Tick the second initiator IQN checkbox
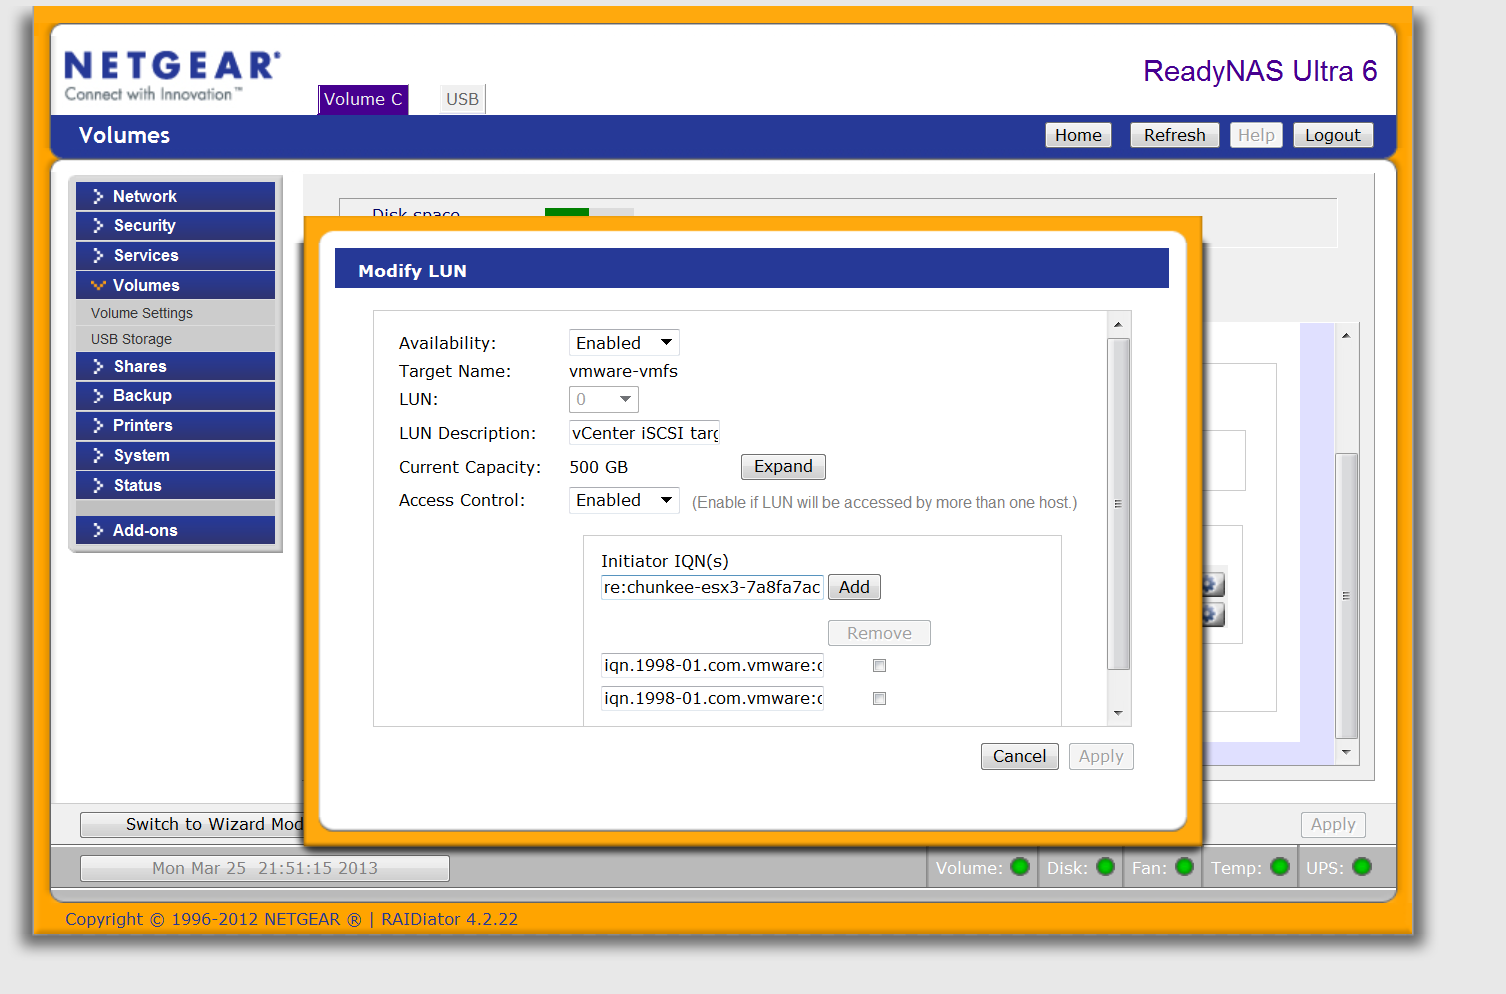 [879, 699]
